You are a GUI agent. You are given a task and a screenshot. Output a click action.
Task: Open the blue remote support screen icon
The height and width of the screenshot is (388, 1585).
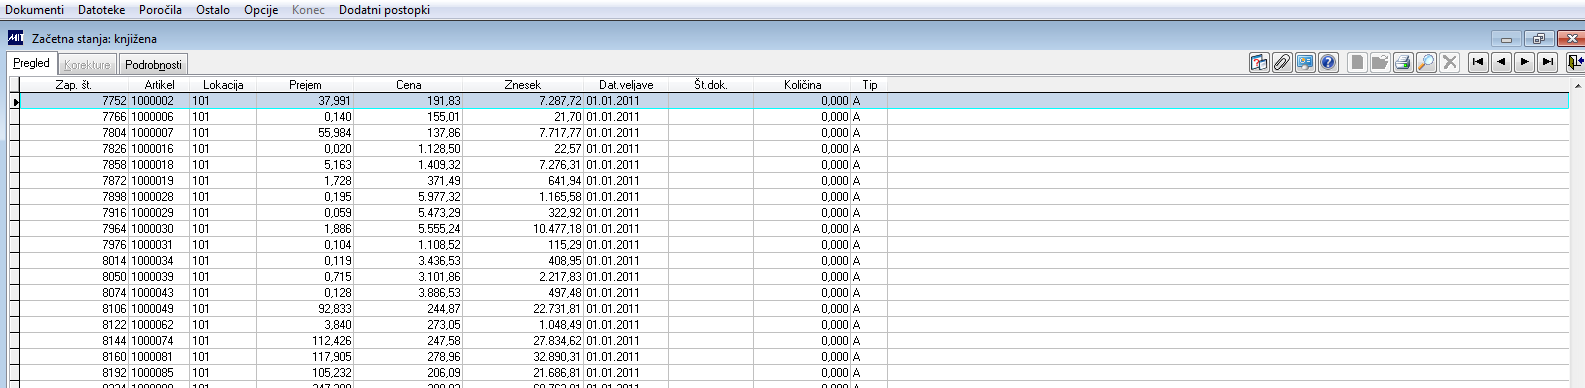point(1305,63)
